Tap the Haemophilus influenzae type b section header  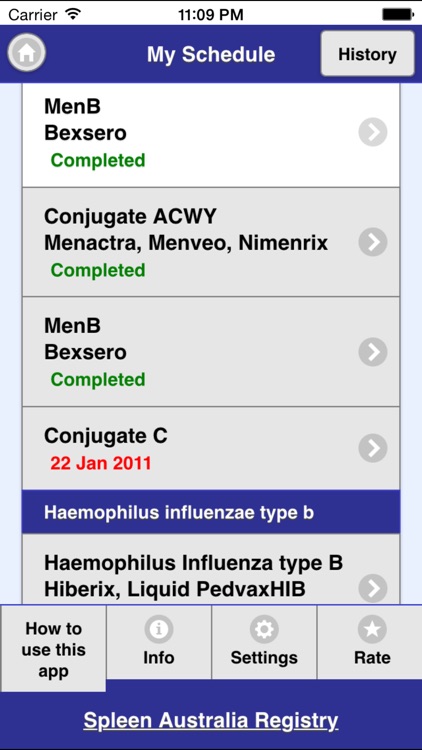click(211, 512)
